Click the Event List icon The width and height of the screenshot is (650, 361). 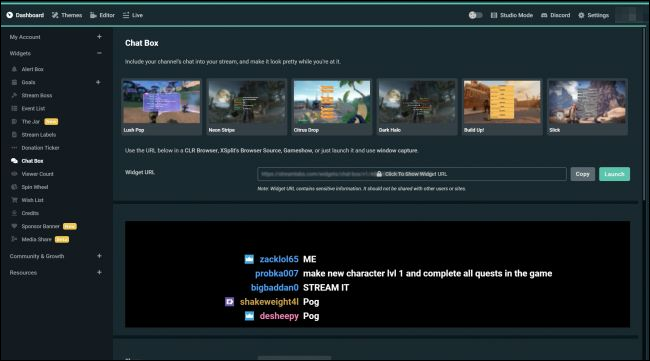(14, 109)
